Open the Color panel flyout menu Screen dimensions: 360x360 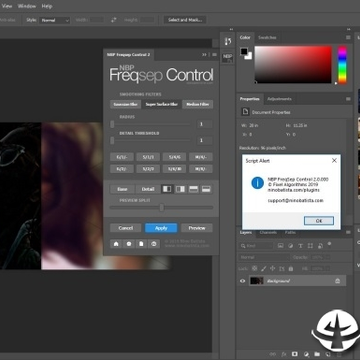click(x=348, y=38)
